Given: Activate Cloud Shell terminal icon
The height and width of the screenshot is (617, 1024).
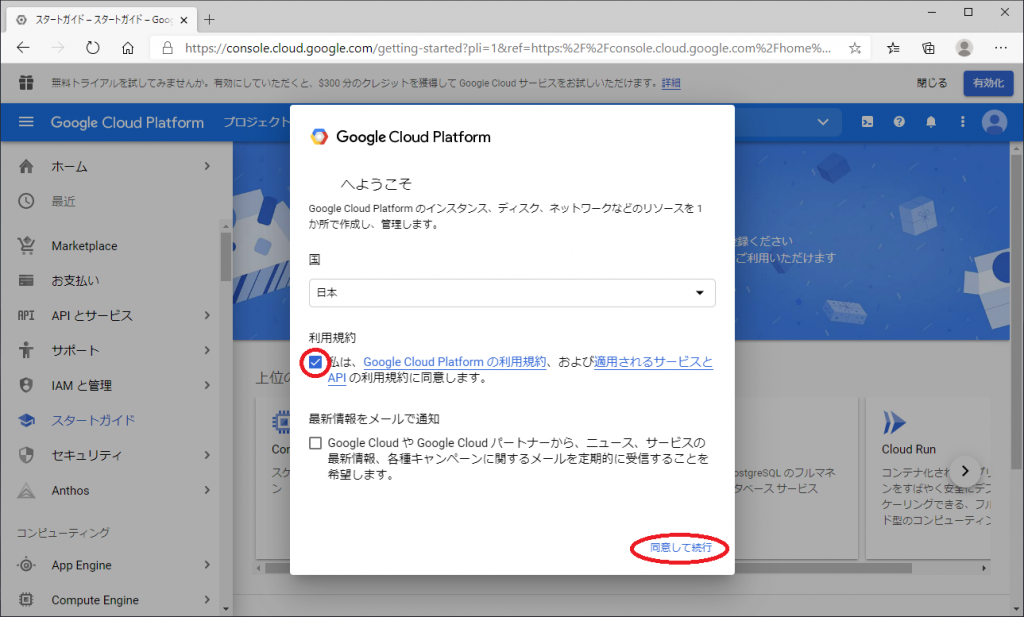Looking at the screenshot, I should tap(868, 122).
